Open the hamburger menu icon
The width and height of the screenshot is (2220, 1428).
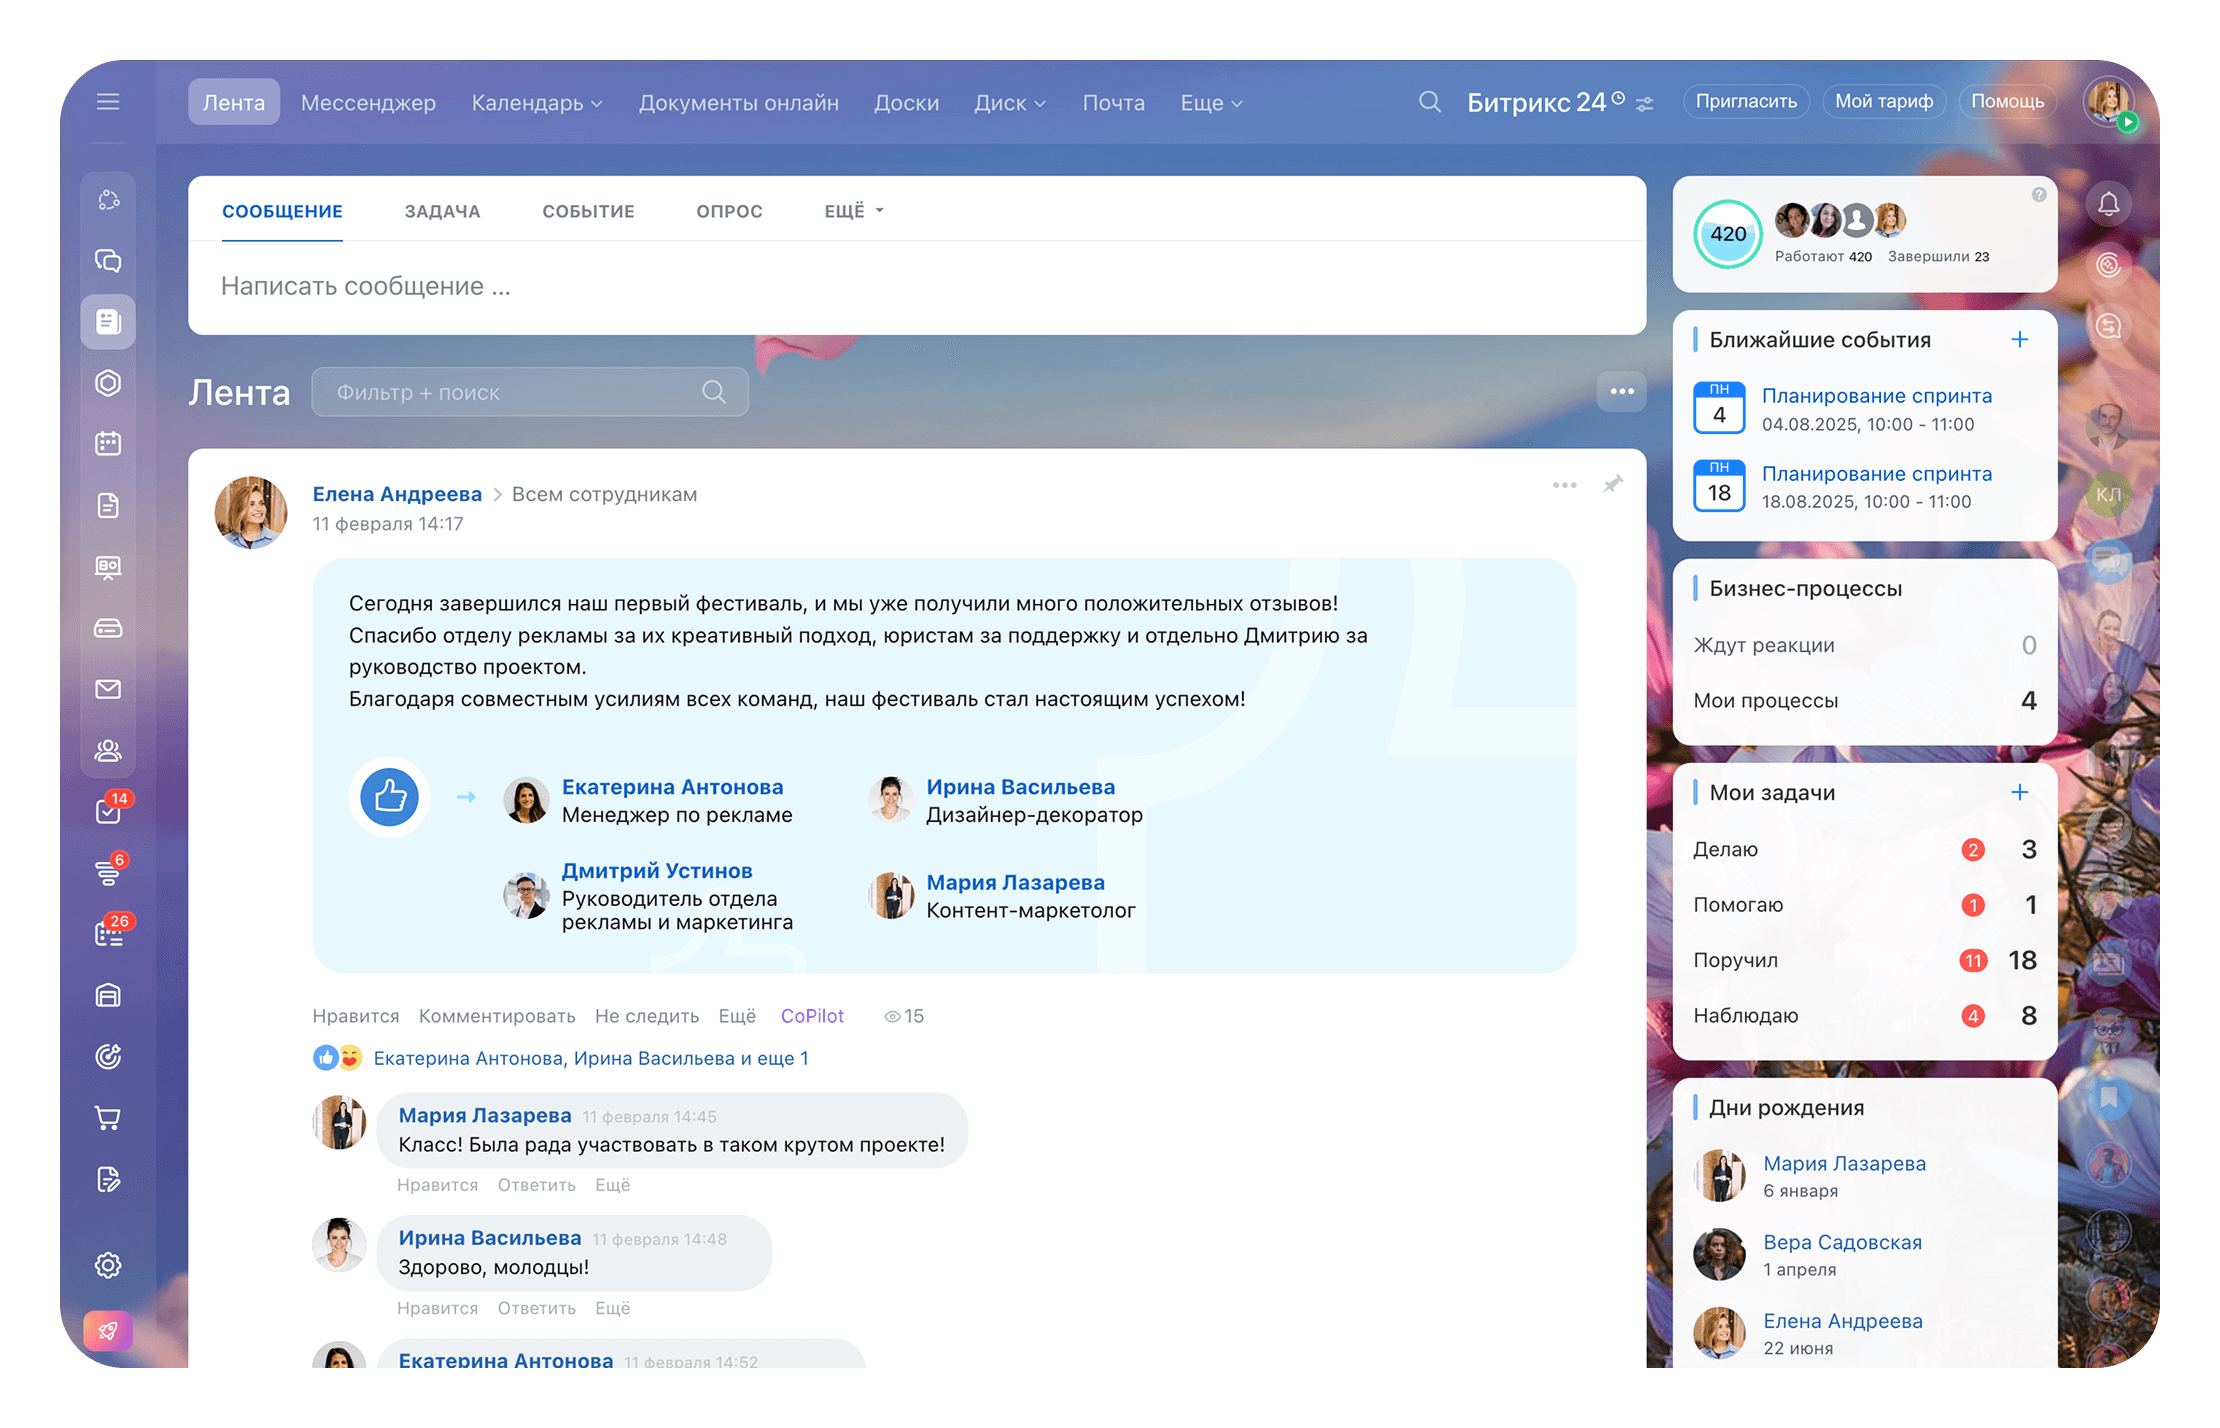click(x=108, y=102)
